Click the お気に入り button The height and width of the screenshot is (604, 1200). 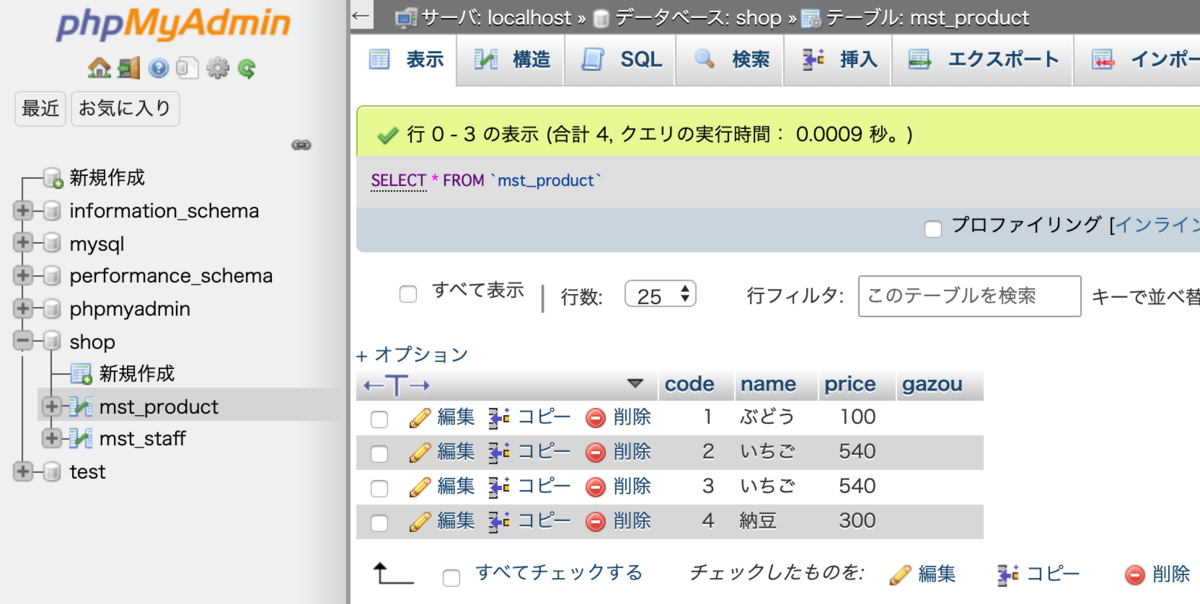click(x=125, y=108)
